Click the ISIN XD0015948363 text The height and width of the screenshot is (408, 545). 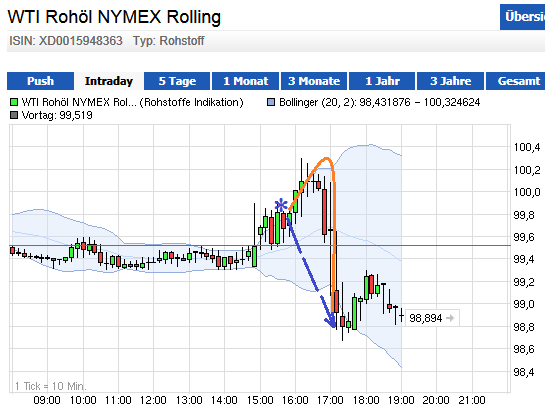pos(66,41)
